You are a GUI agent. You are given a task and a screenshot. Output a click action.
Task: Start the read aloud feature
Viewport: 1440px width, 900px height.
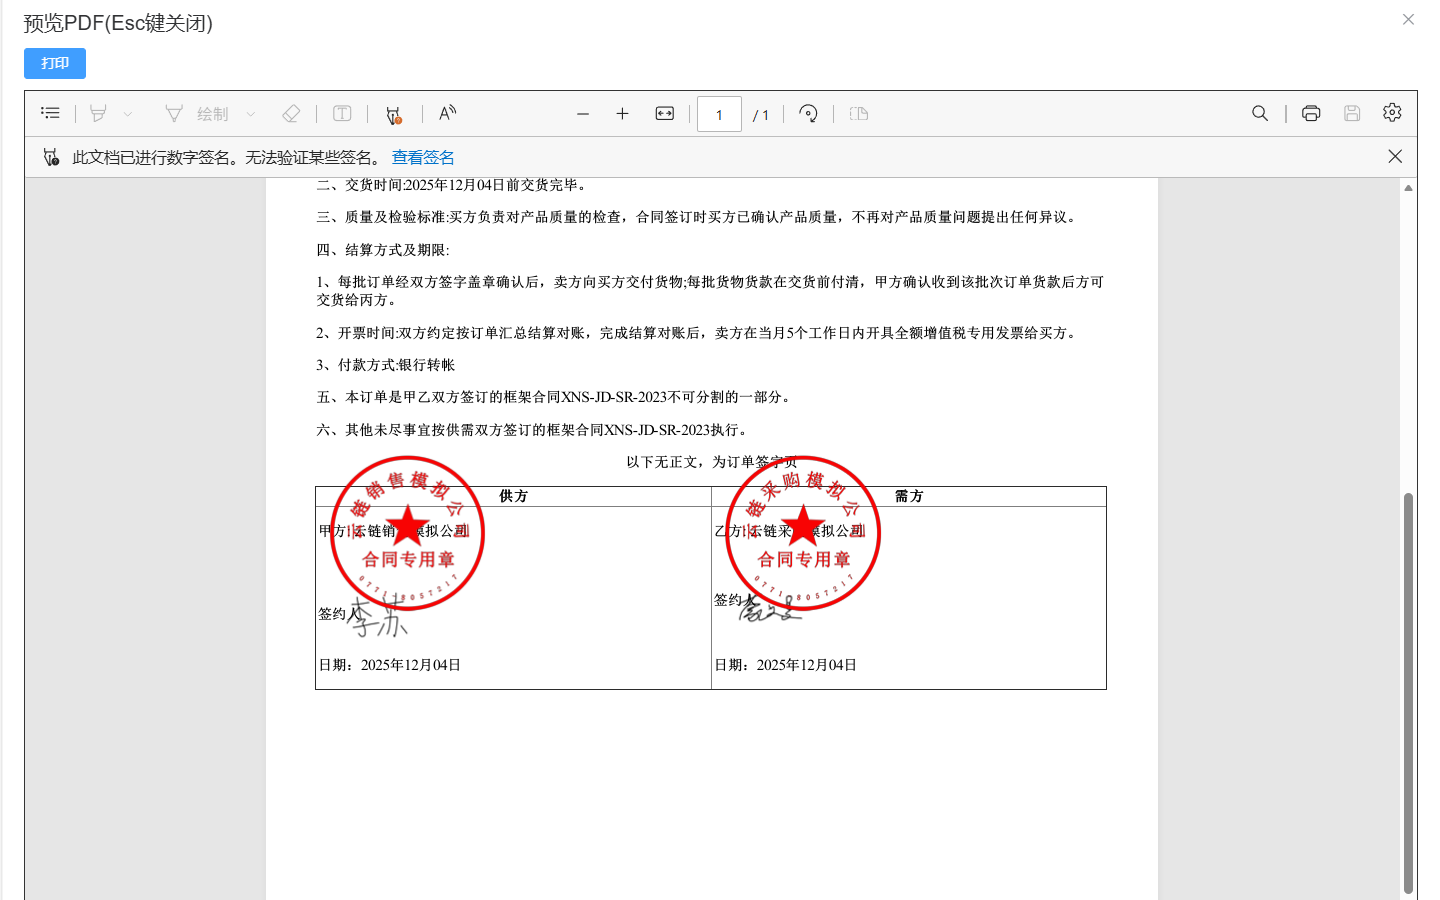click(x=447, y=114)
